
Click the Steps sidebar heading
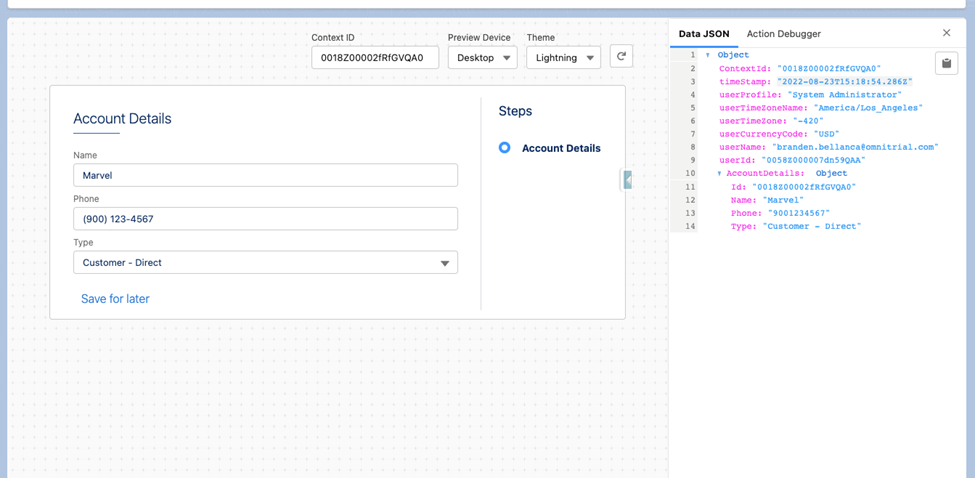[515, 112]
